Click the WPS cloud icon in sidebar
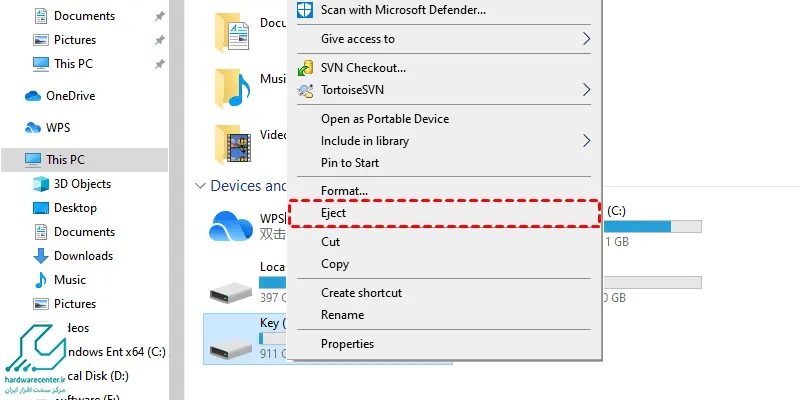 [33, 128]
